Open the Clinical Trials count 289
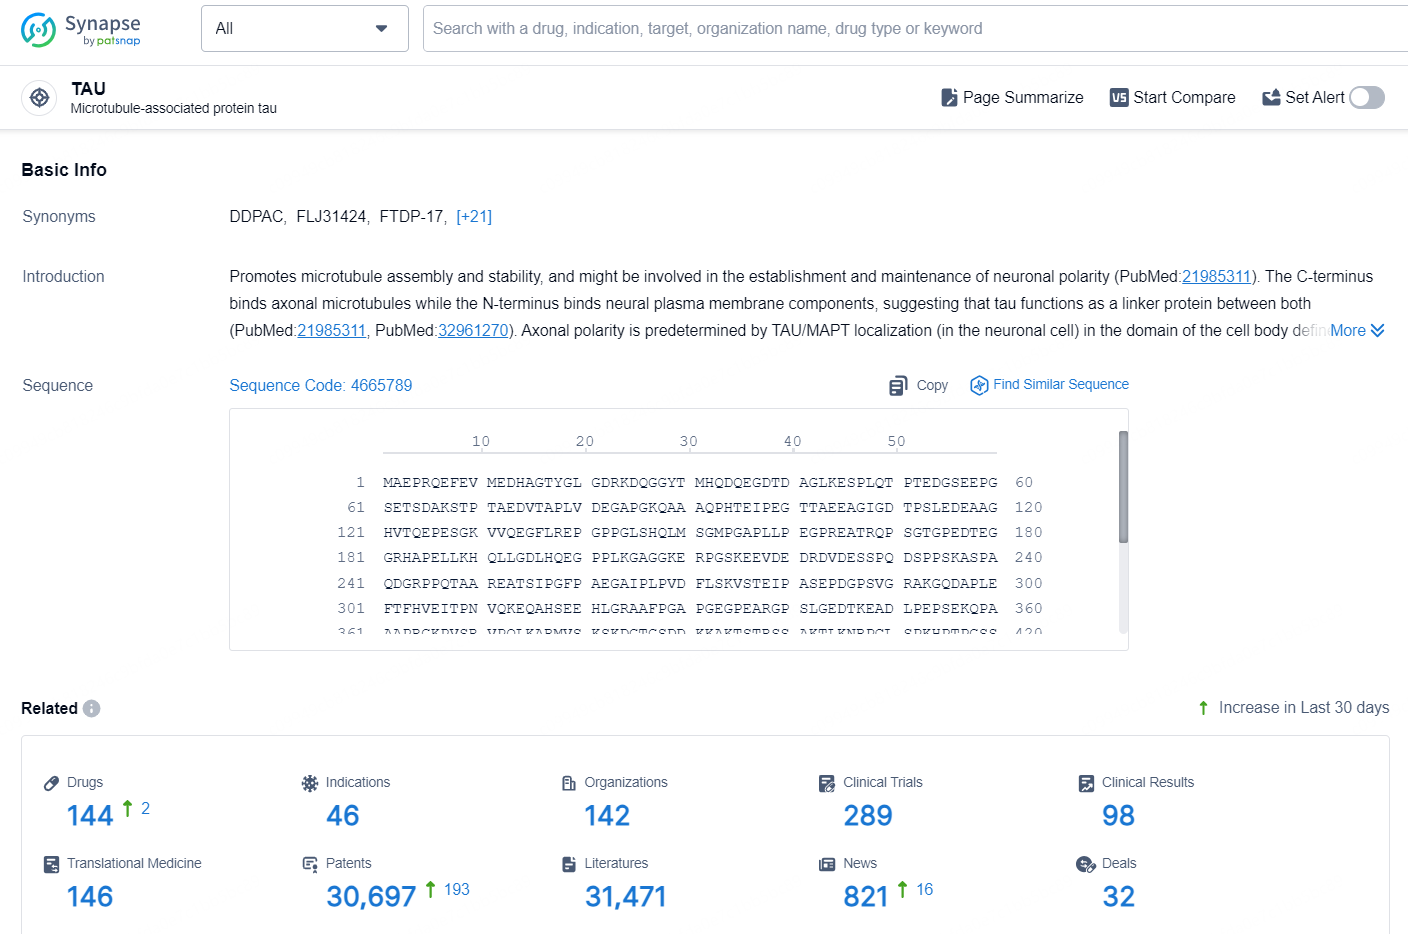This screenshot has height=934, width=1408. (867, 816)
